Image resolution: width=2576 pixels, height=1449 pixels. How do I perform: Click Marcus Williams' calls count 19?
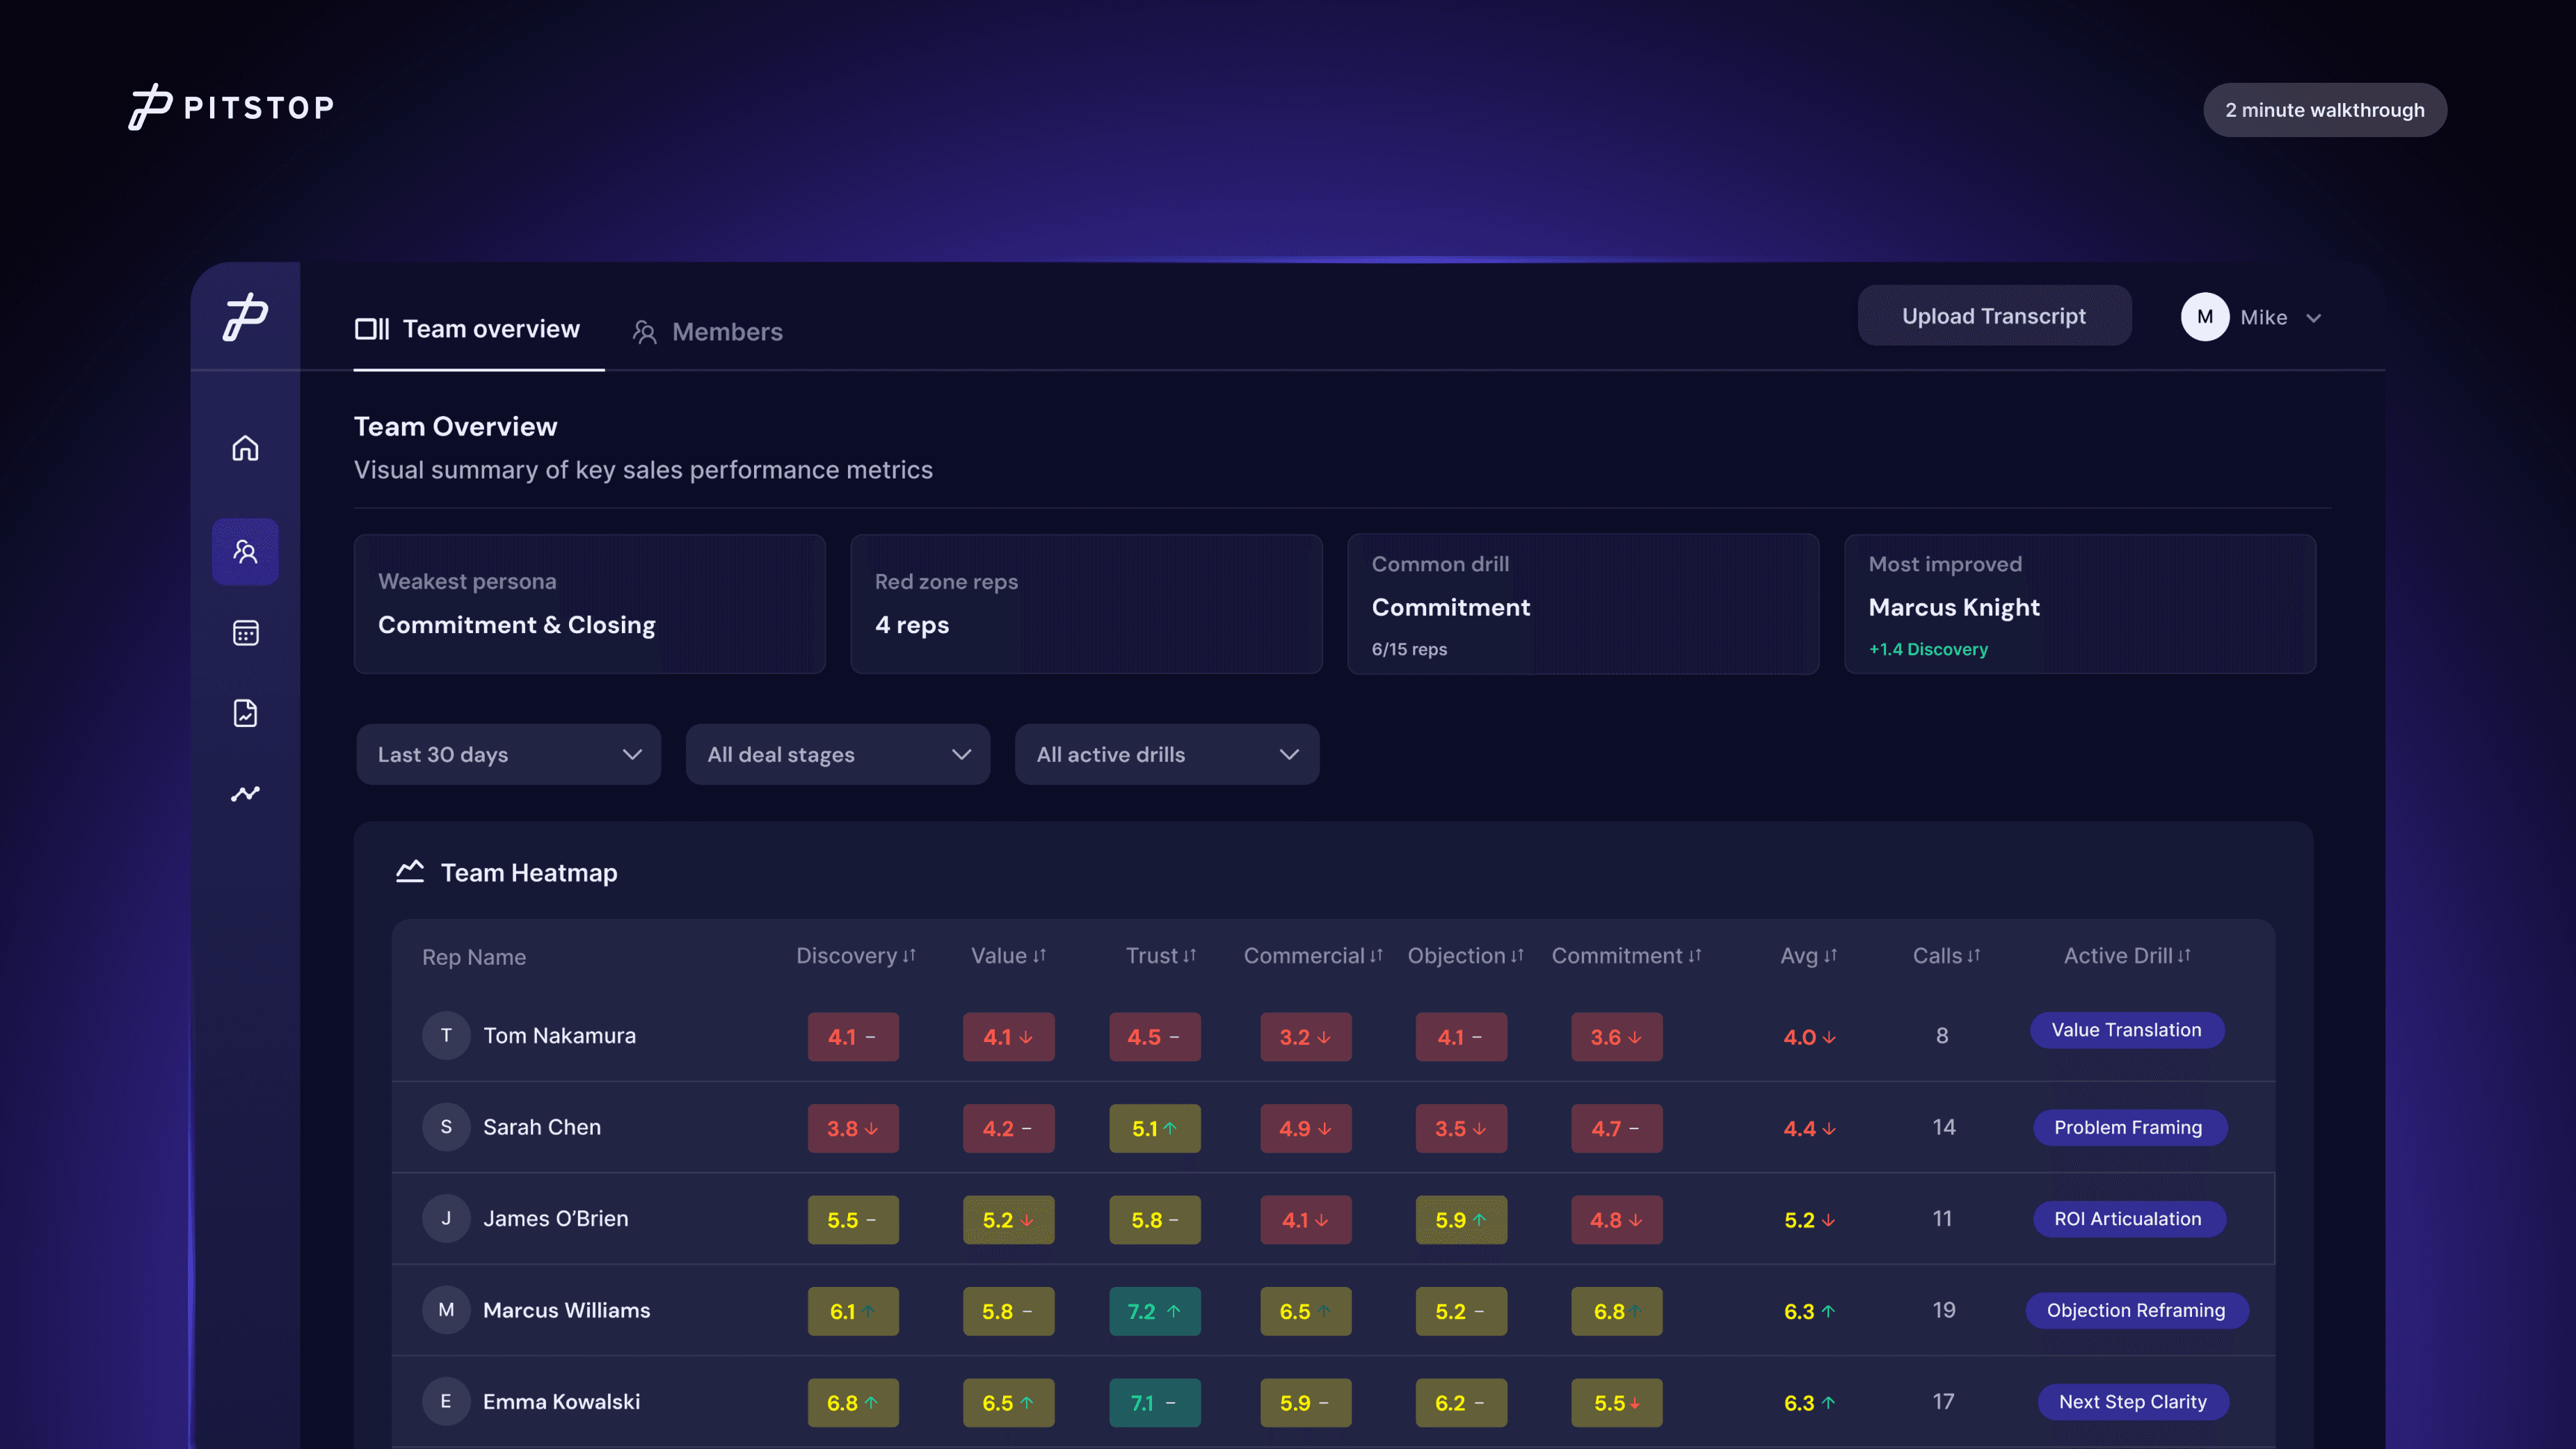pyautogui.click(x=1944, y=1310)
